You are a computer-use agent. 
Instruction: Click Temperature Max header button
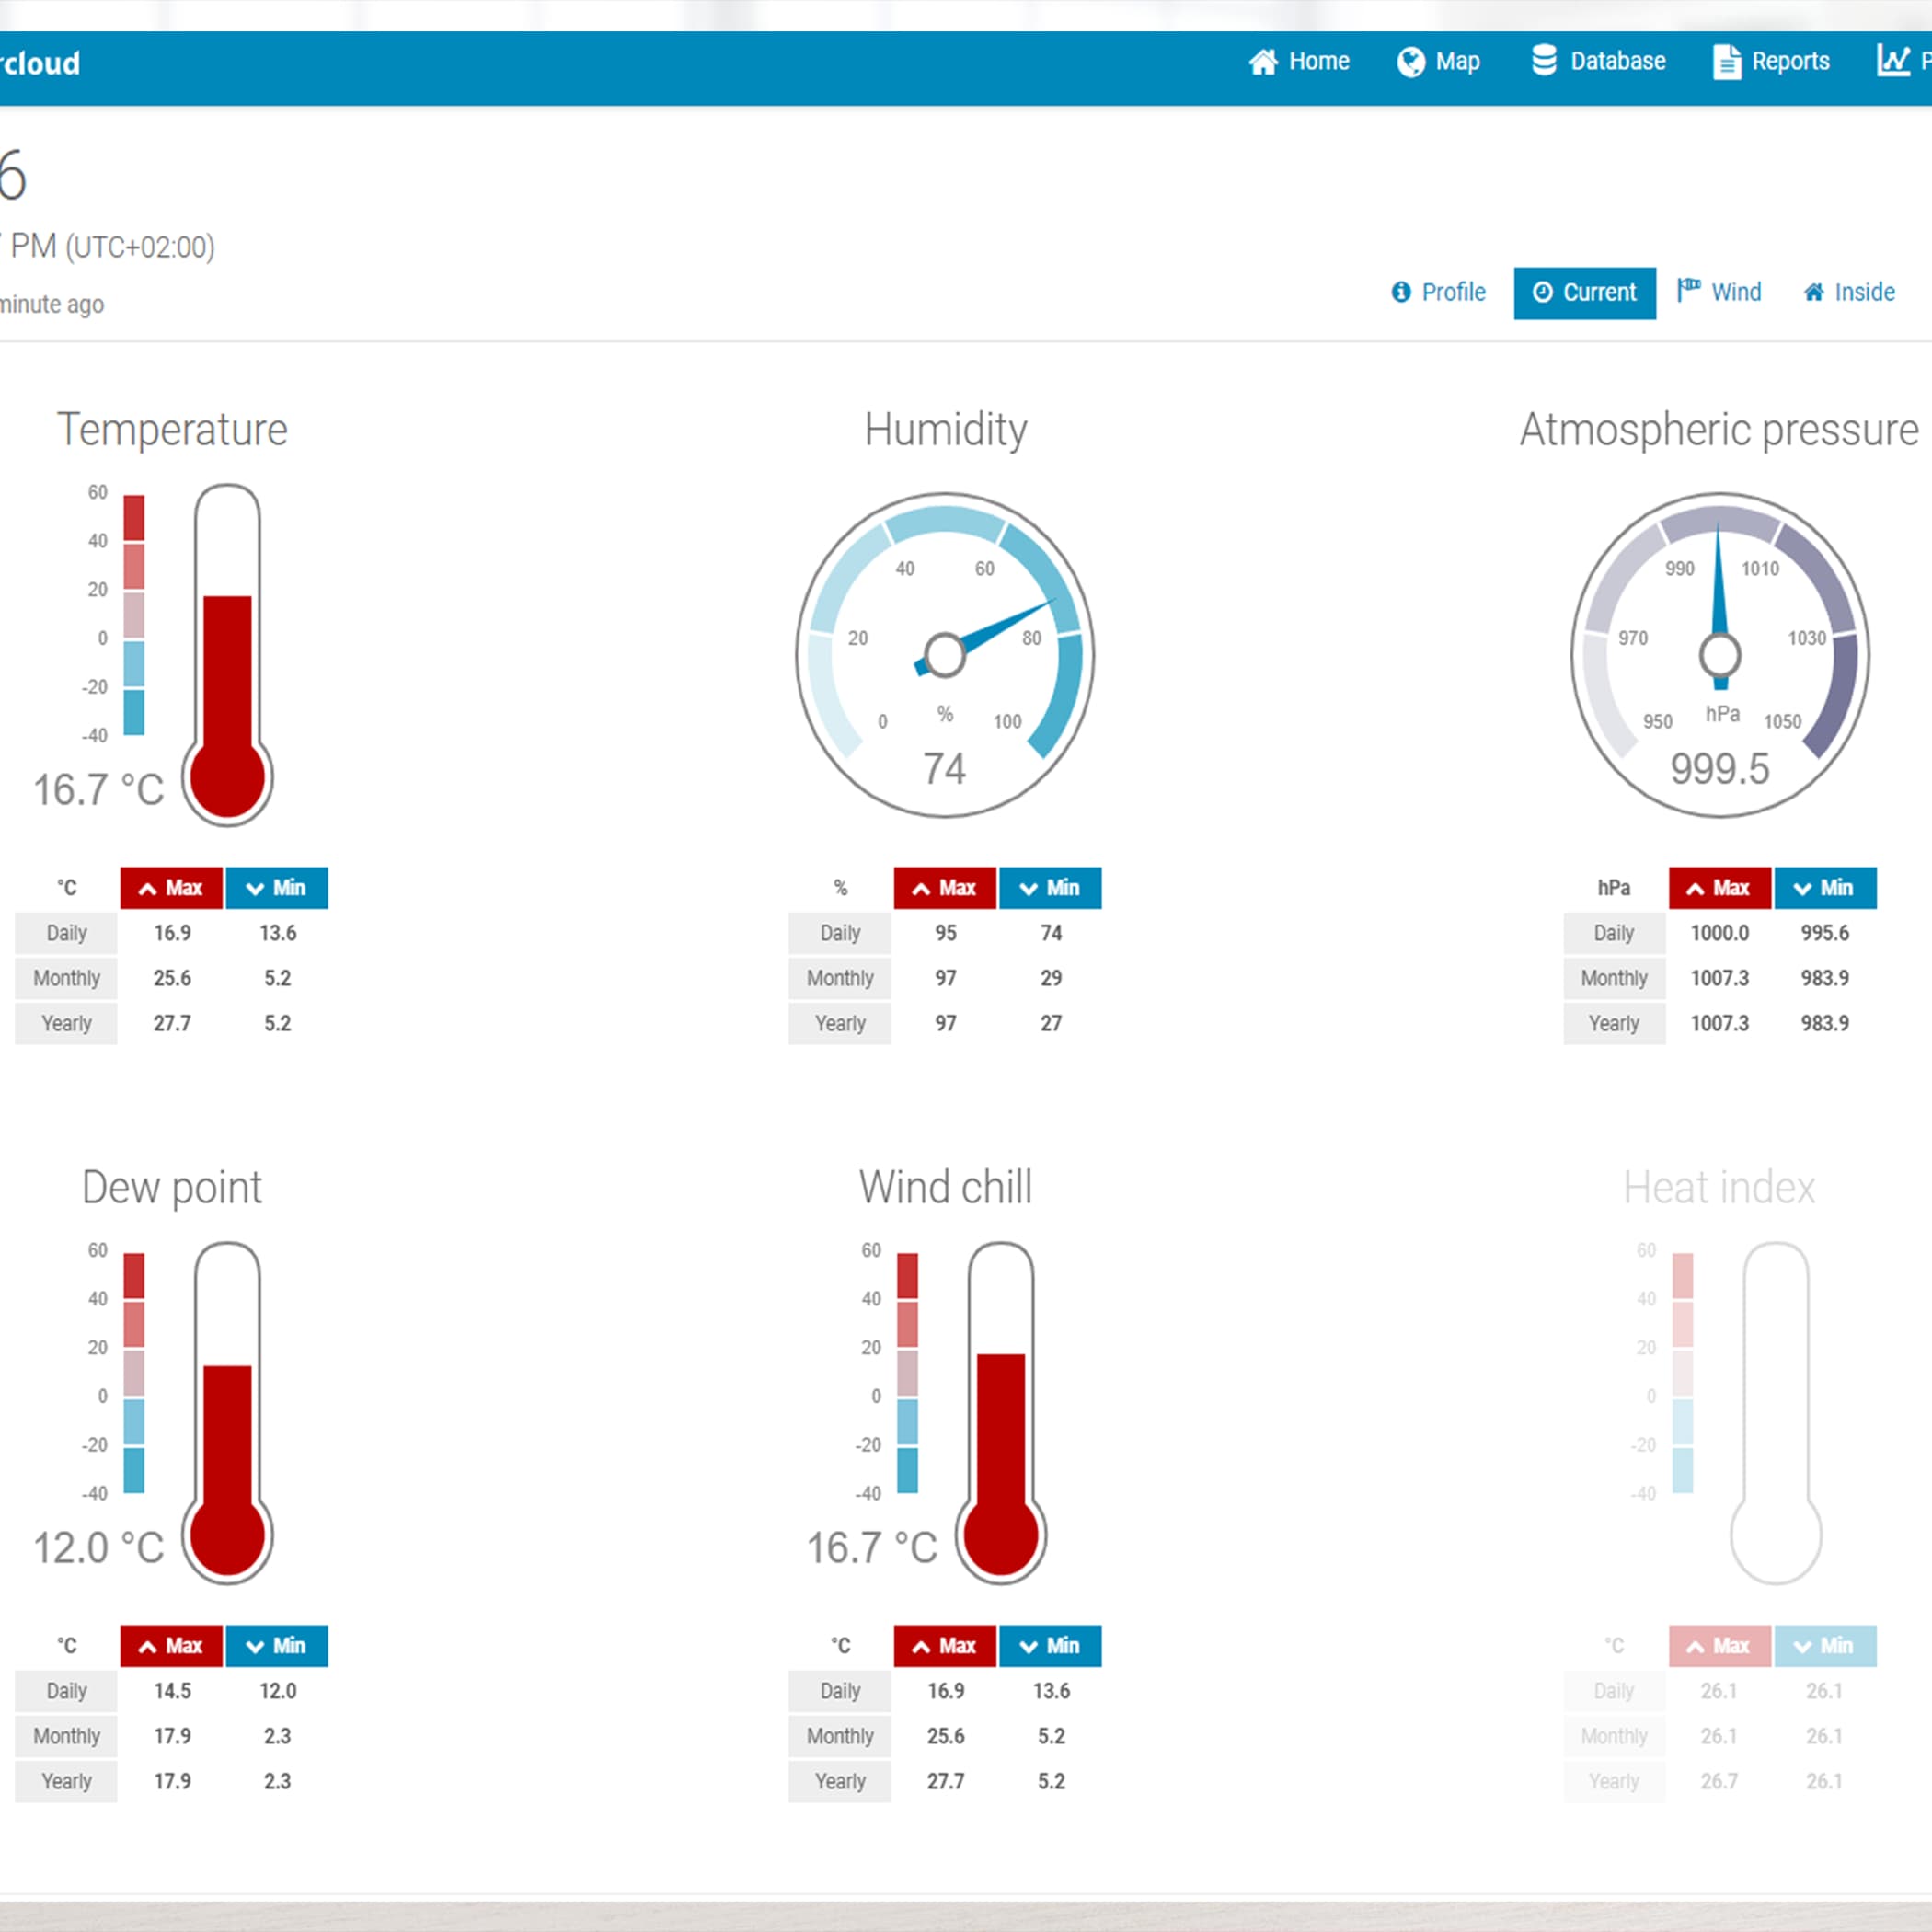click(x=171, y=888)
